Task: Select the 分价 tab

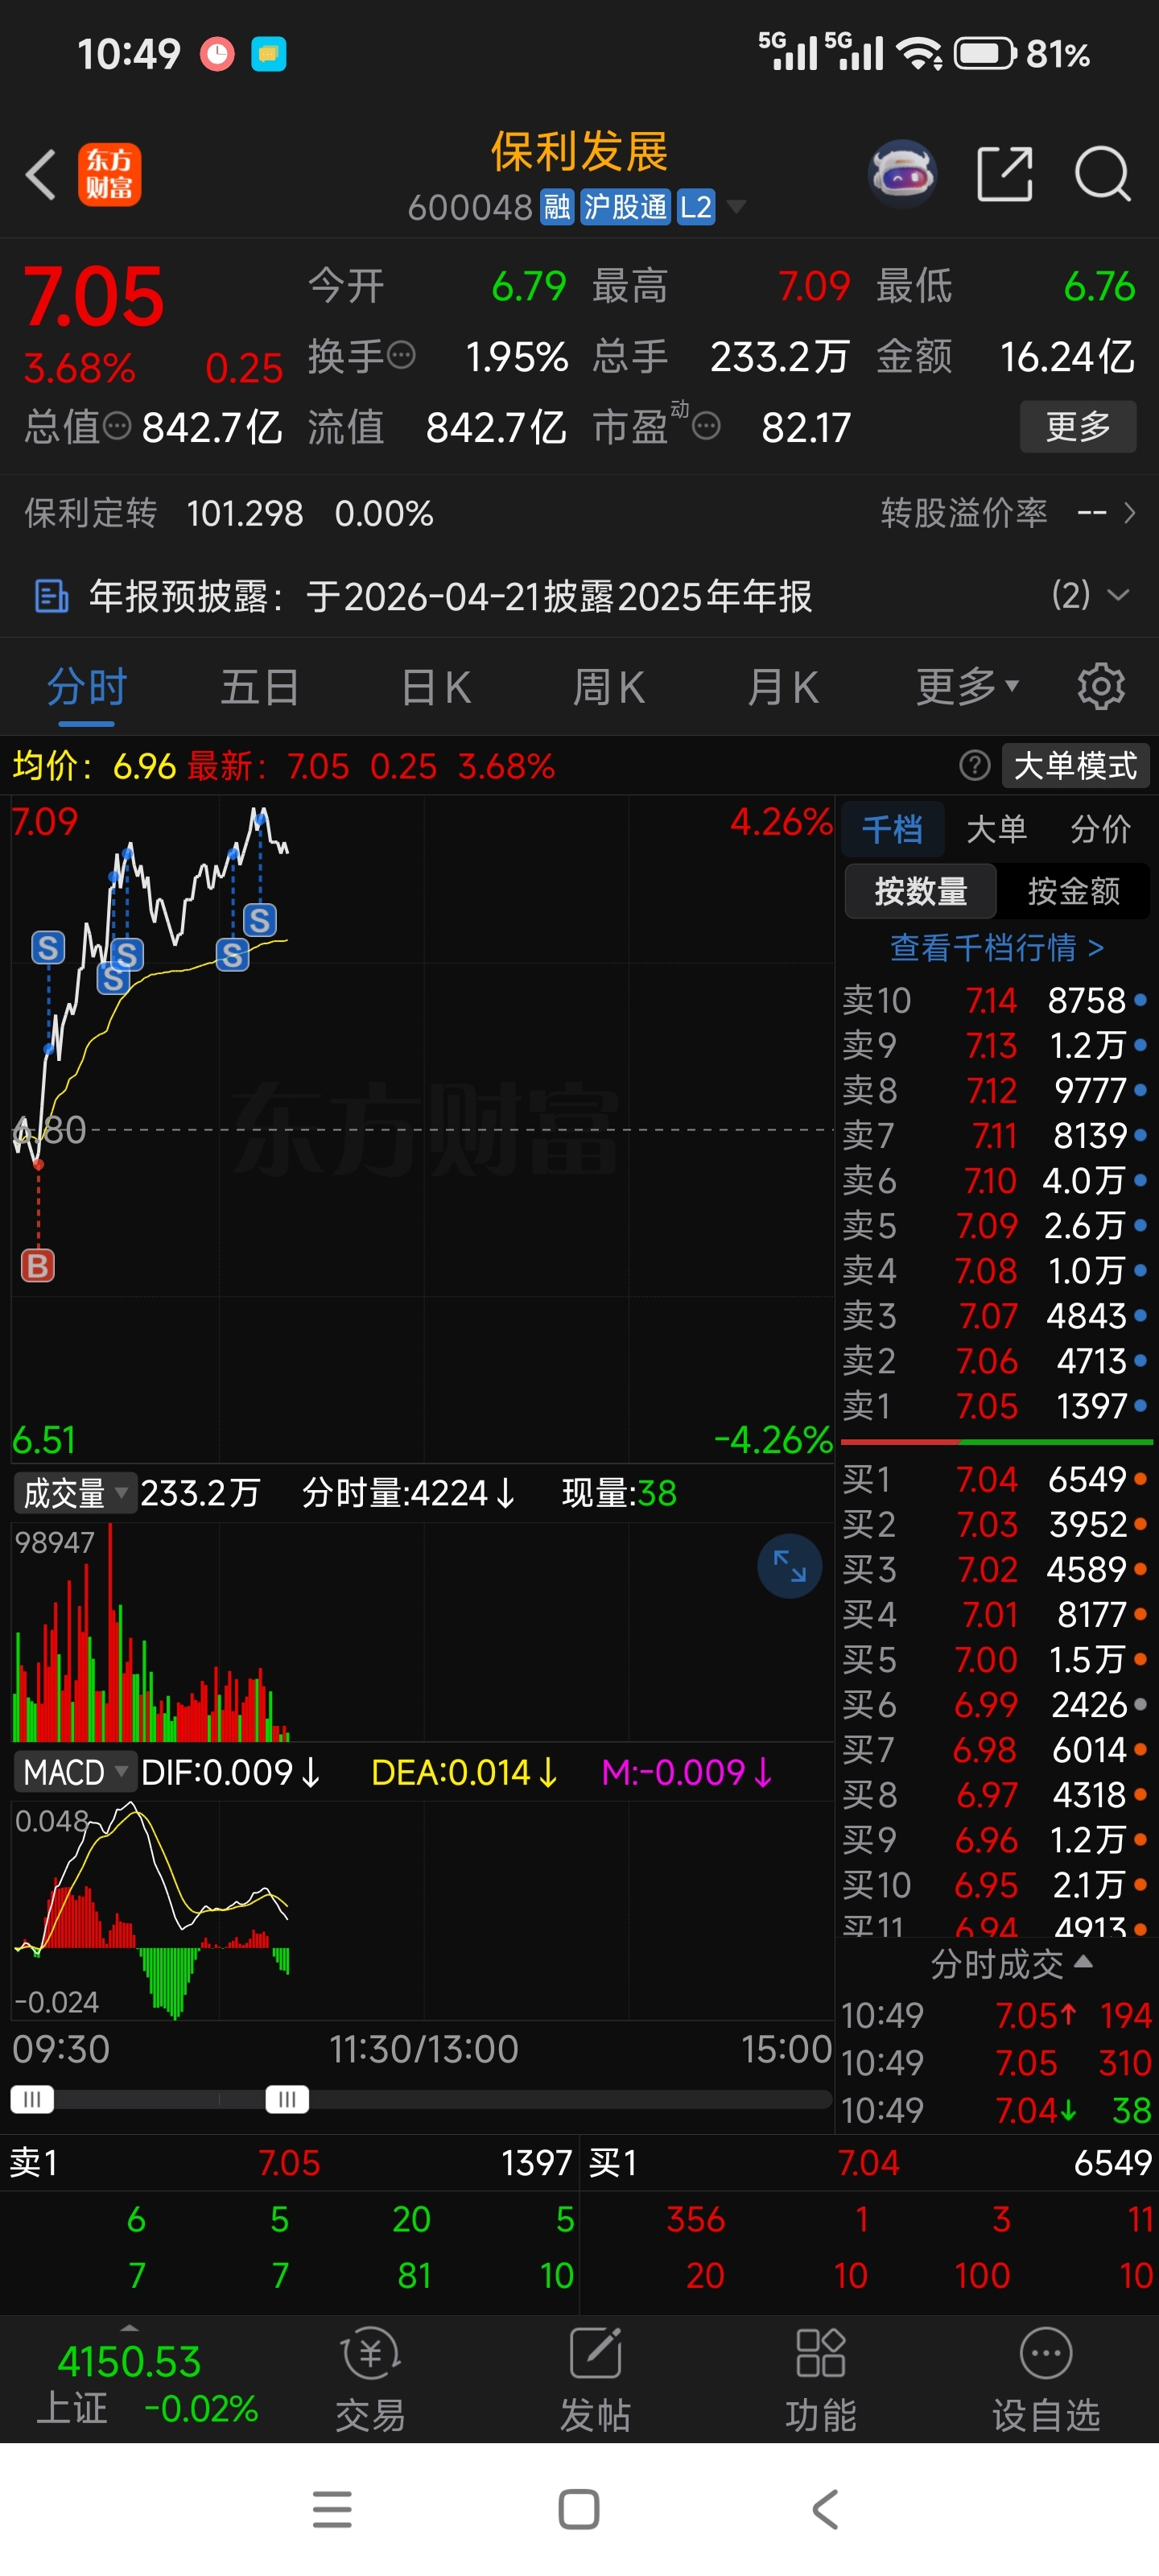Action: [x=1100, y=829]
